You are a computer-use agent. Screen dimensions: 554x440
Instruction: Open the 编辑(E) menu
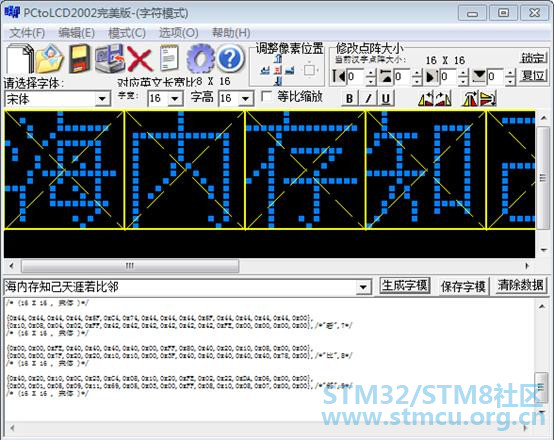tap(76, 33)
